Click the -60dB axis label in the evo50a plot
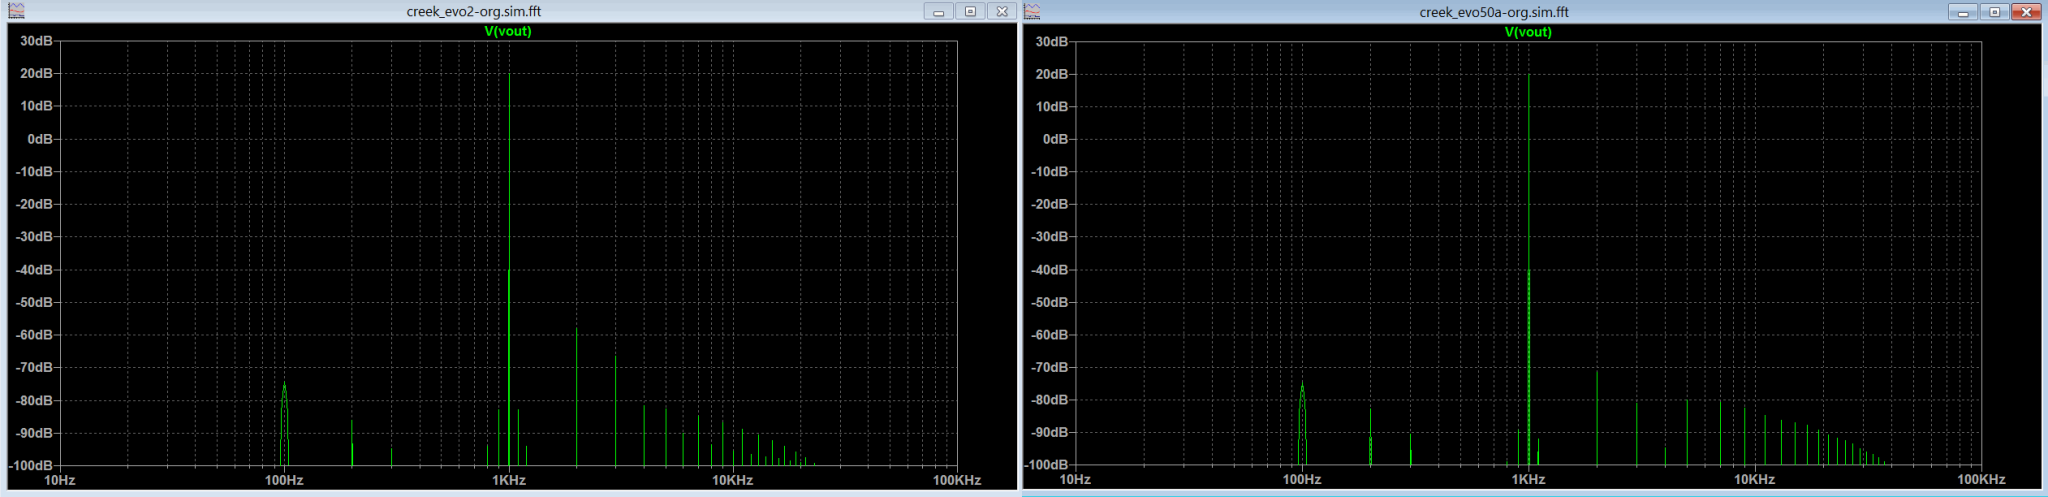 pos(1050,334)
